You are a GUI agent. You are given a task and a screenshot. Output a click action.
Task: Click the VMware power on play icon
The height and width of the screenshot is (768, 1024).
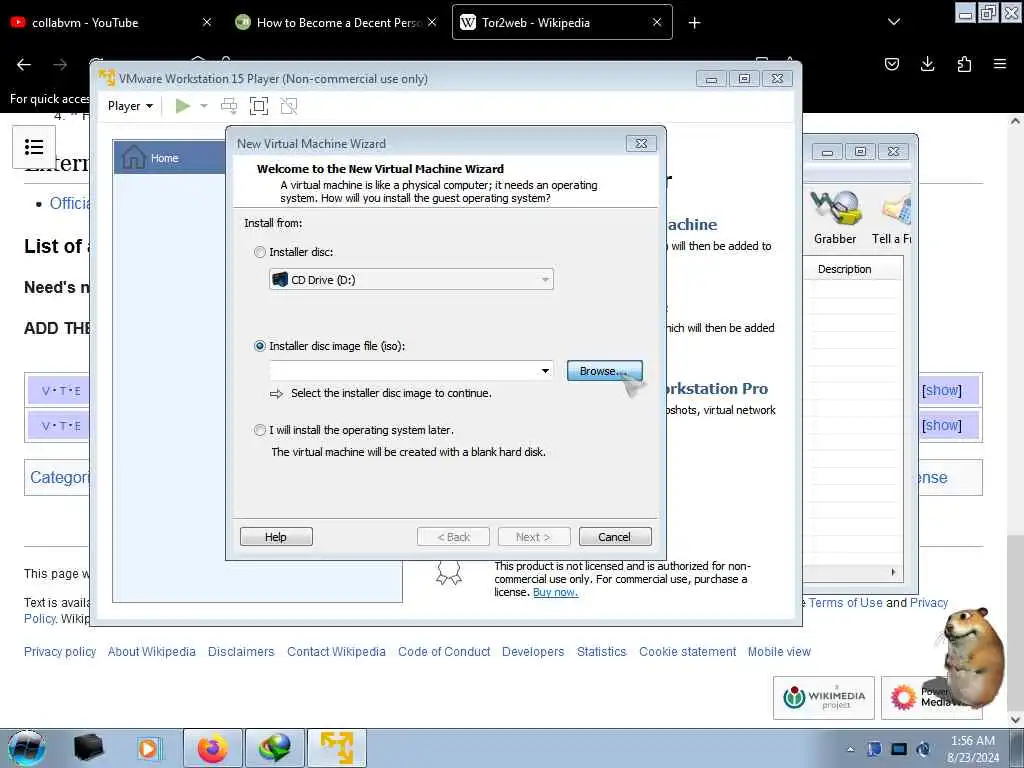tap(182, 106)
